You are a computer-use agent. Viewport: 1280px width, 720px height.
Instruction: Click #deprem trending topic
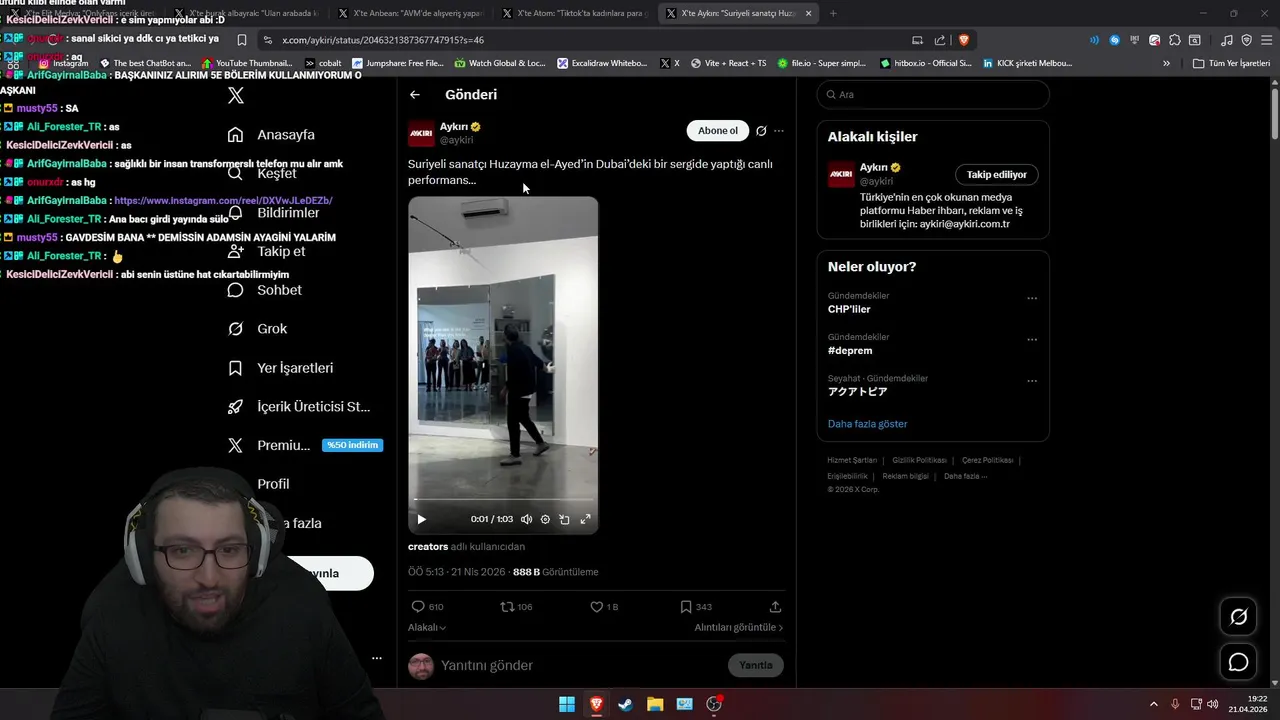[x=850, y=351]
